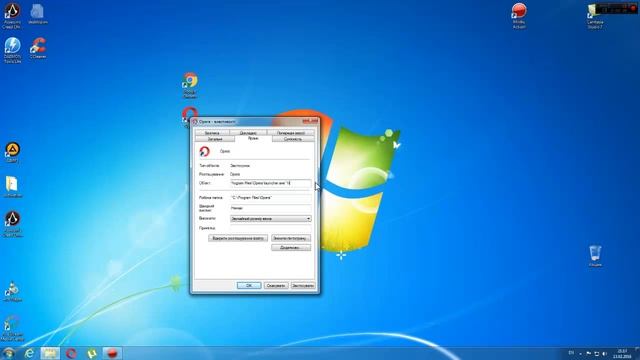
Task: Click the network icon in system tray
Action: (x=596, y=353)
